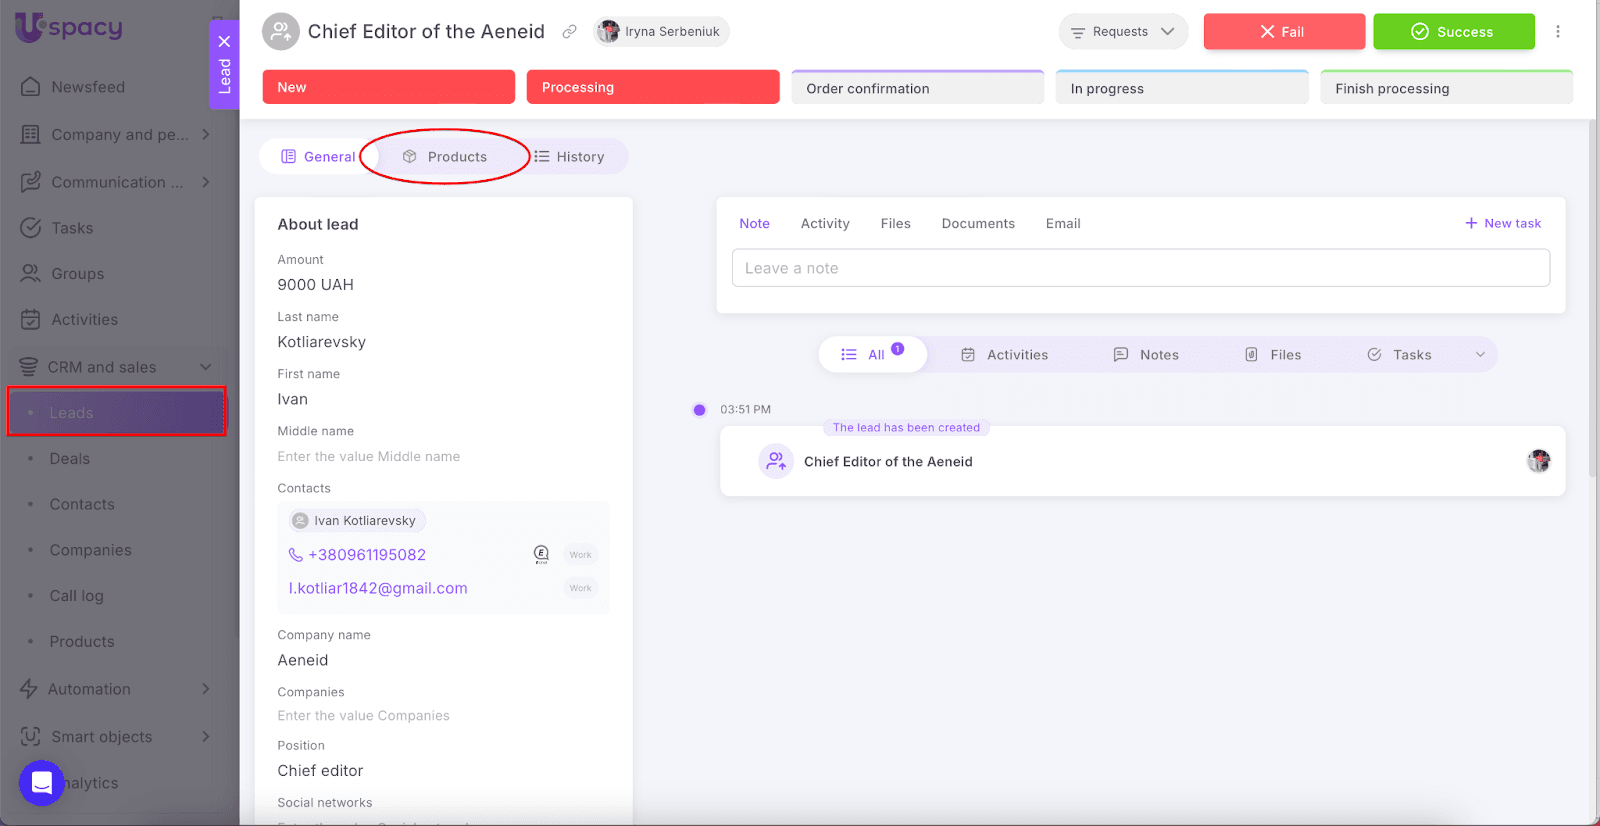Click the chat support bubble icon
This screenshot has width=1600, height=826.
coord(41,782)
